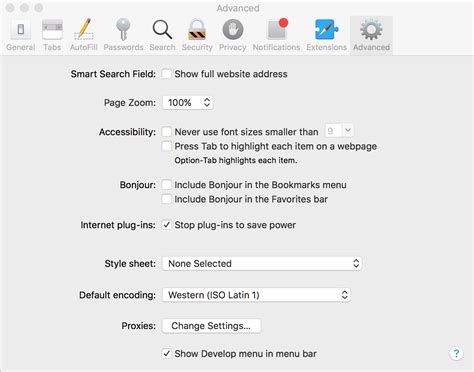Image resolution: width=474 pixels, height=372 pixels.
Task: Open Search magnifying glass preferences
Action: [x=162, y=35]
